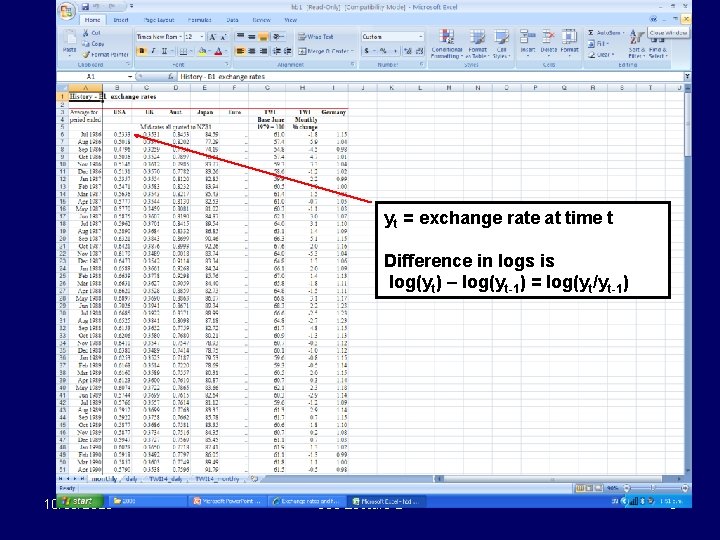Open the Fill options in Editing group

598,44
